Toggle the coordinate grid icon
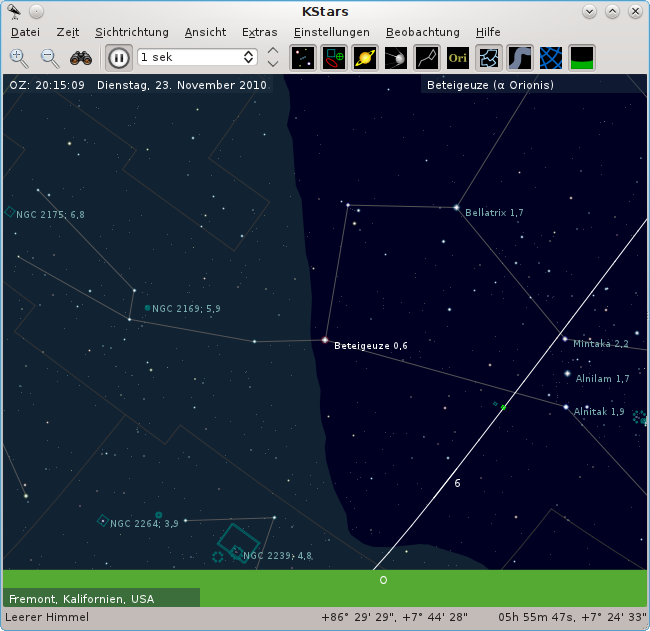This screenshot has width=650, height=631. point(551,58)
